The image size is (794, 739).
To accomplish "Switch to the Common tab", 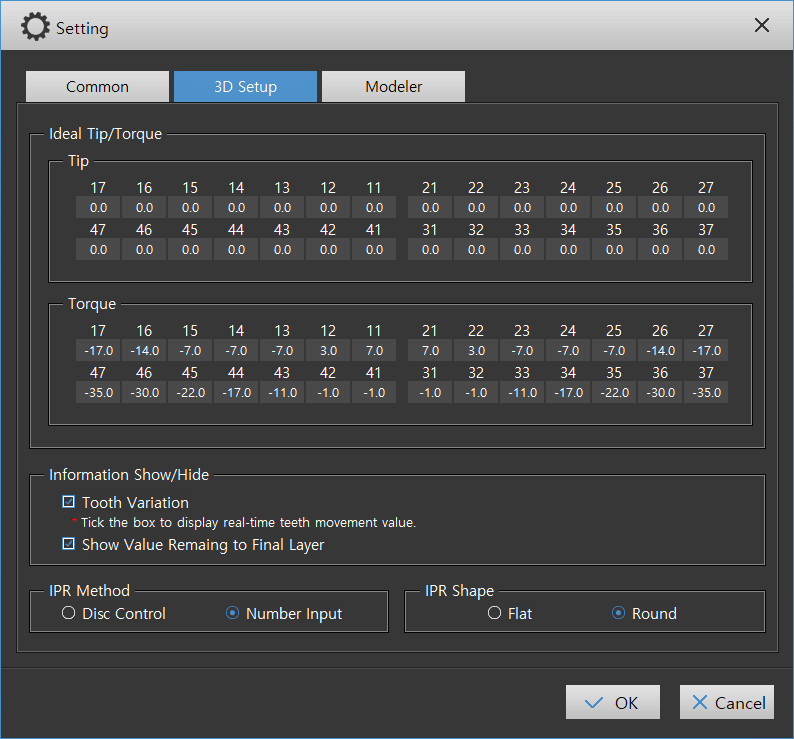I will coord(97,87).
